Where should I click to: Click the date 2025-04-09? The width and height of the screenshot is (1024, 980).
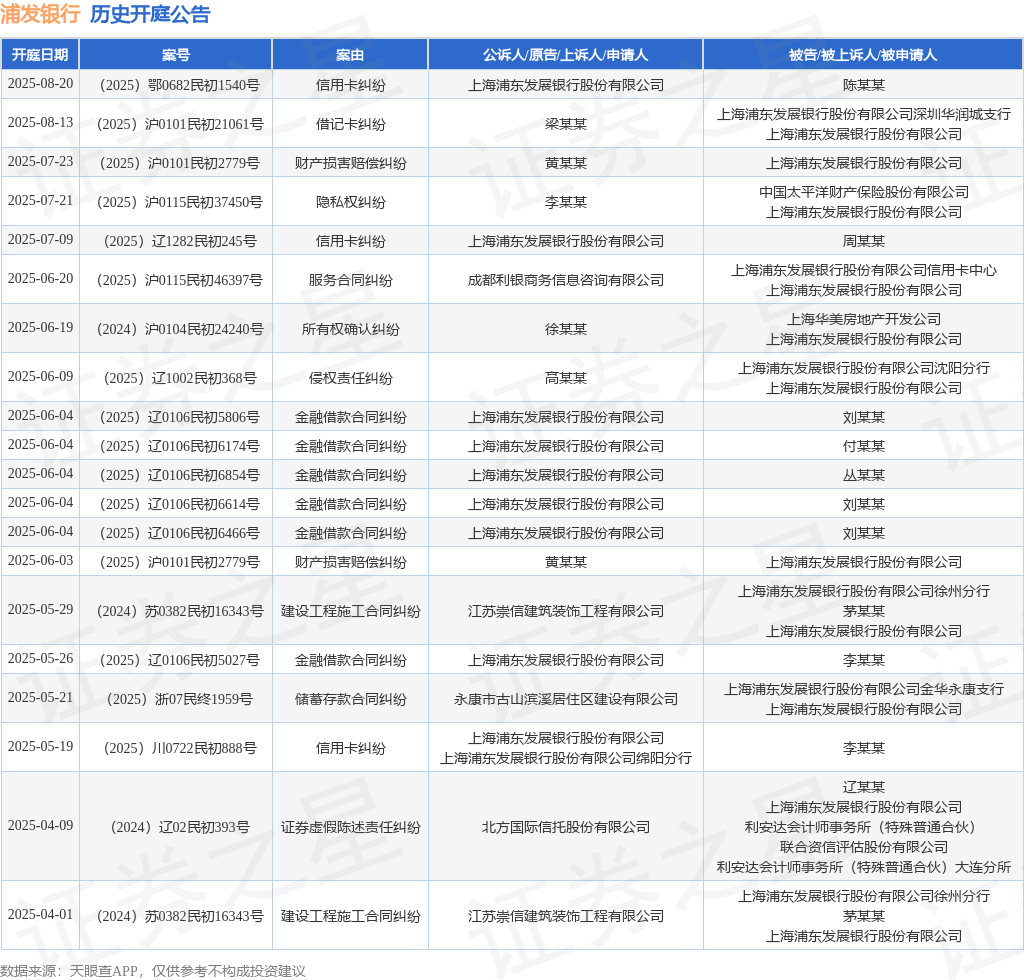coord(40,826)
